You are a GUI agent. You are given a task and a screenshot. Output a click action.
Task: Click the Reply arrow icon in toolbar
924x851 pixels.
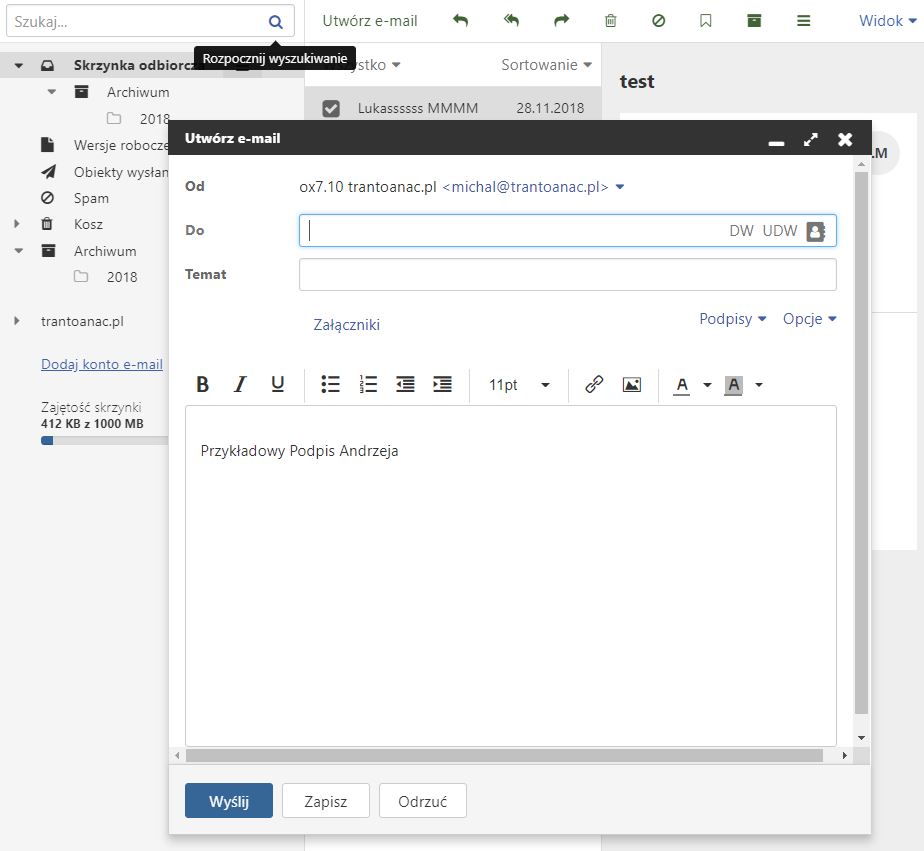click(x=460, y=21)
